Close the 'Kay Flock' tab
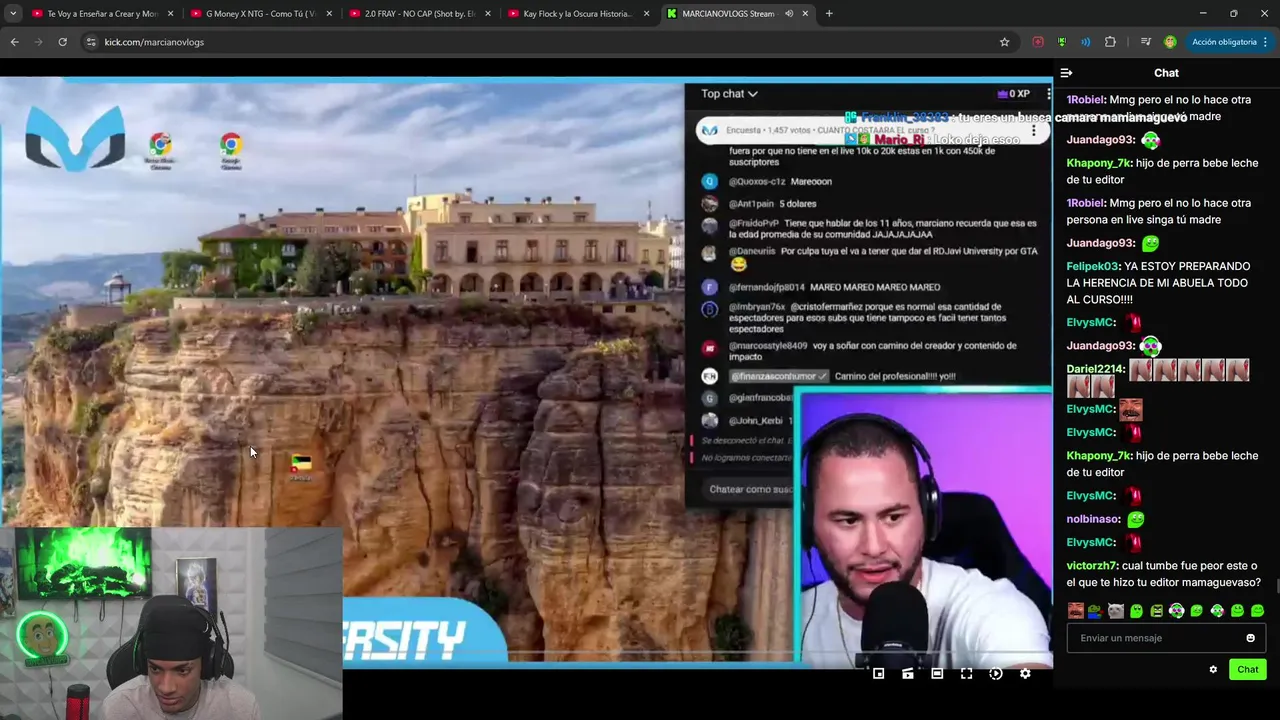 646,14
